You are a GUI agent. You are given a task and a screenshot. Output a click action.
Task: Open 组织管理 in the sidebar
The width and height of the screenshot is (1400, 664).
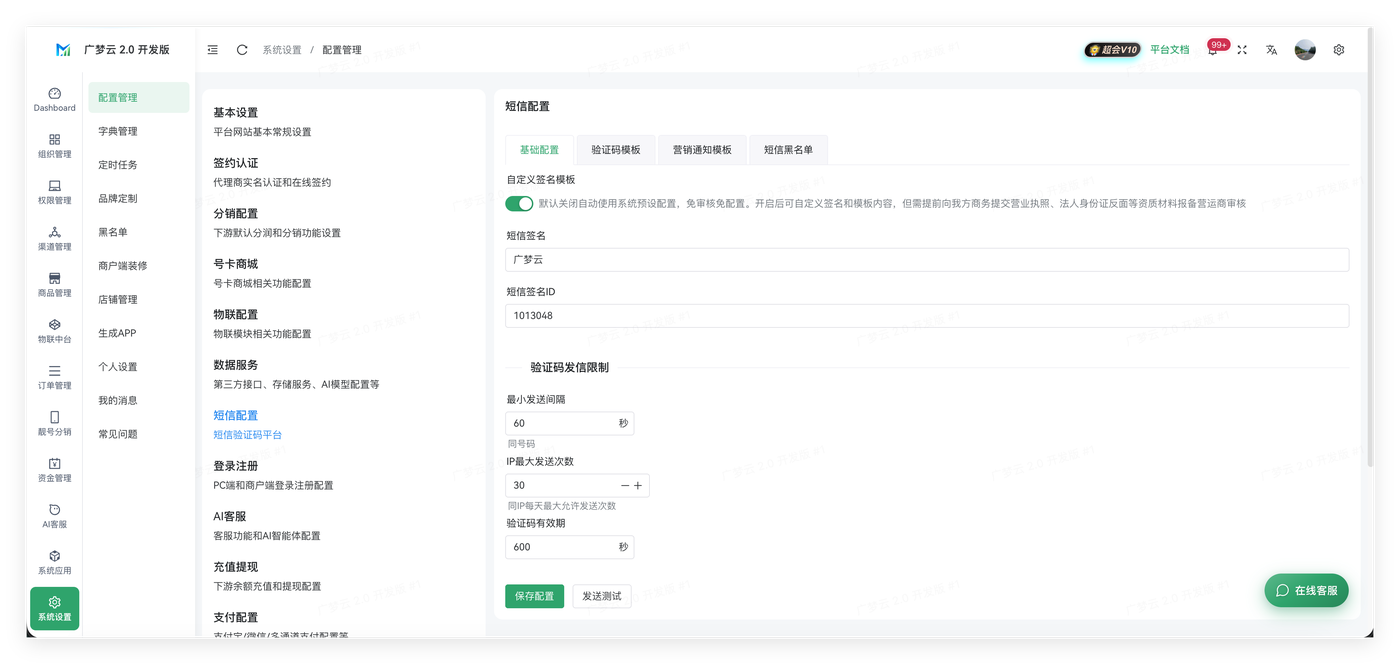coord(54,146)
